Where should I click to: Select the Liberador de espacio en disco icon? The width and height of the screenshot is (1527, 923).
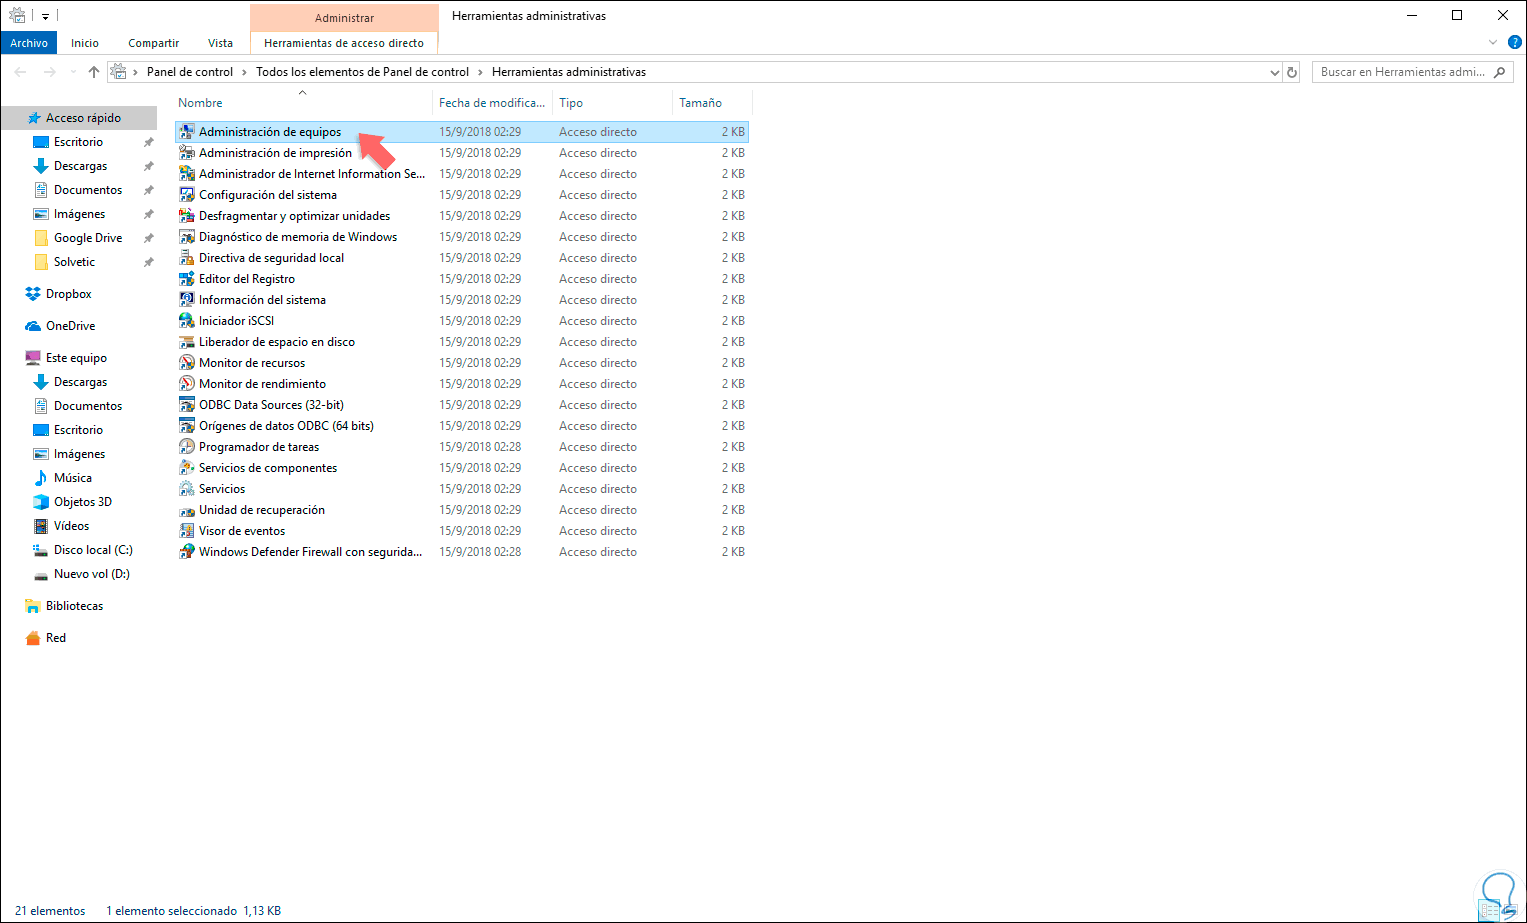tap(187, 342)
